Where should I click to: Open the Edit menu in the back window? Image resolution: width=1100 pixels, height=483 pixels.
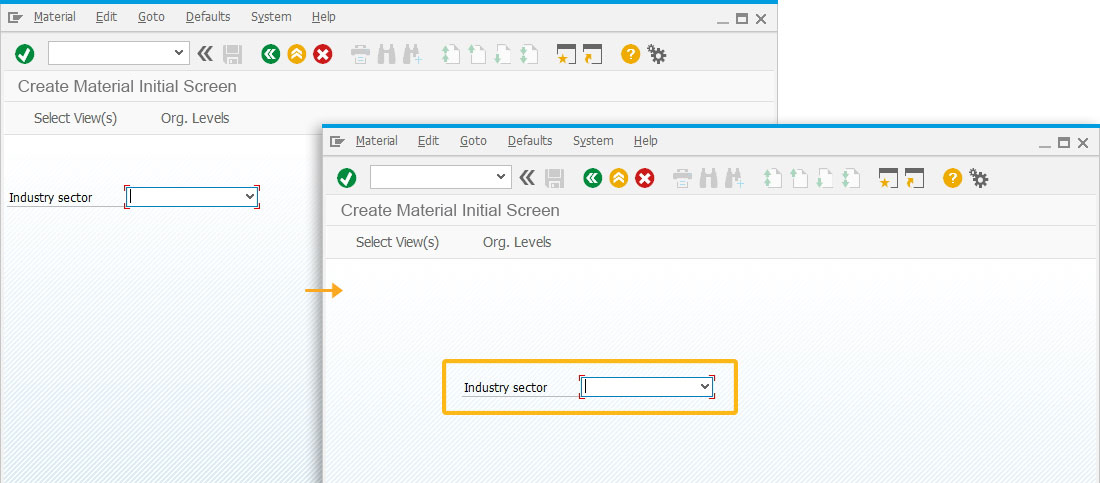point(107,17)
